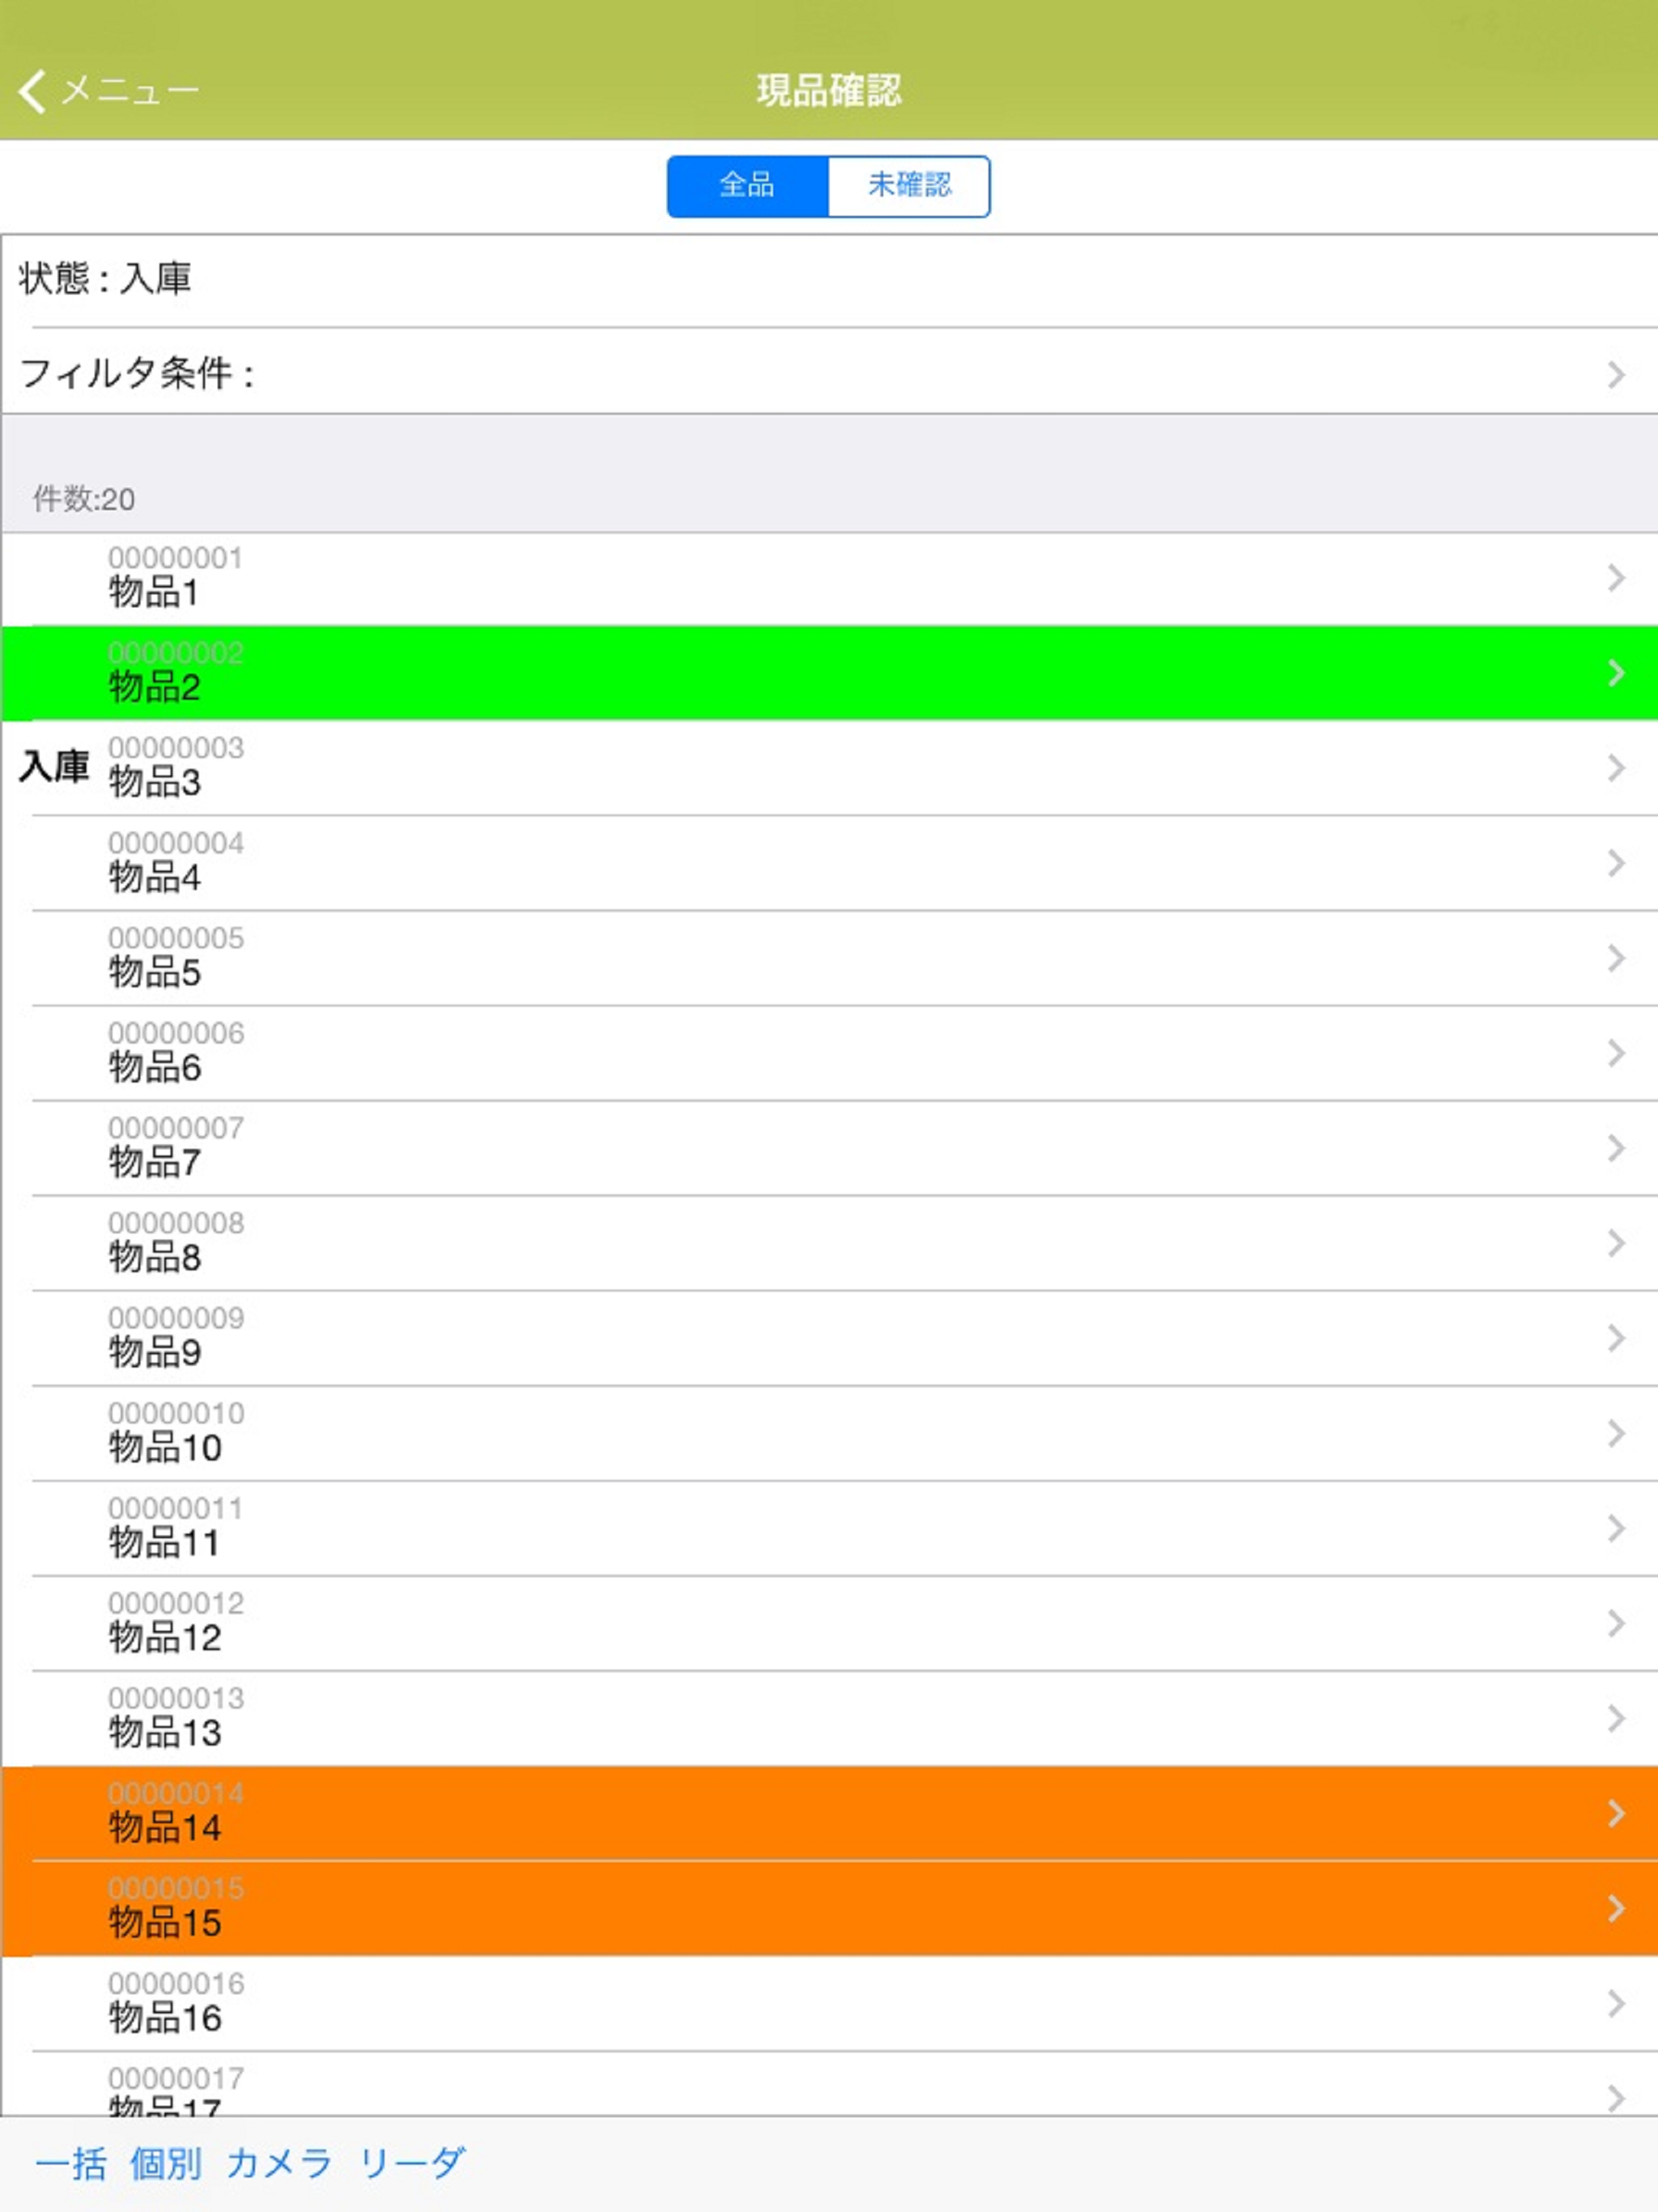Tap chevron on the 物品5 row

point(1616,958)
